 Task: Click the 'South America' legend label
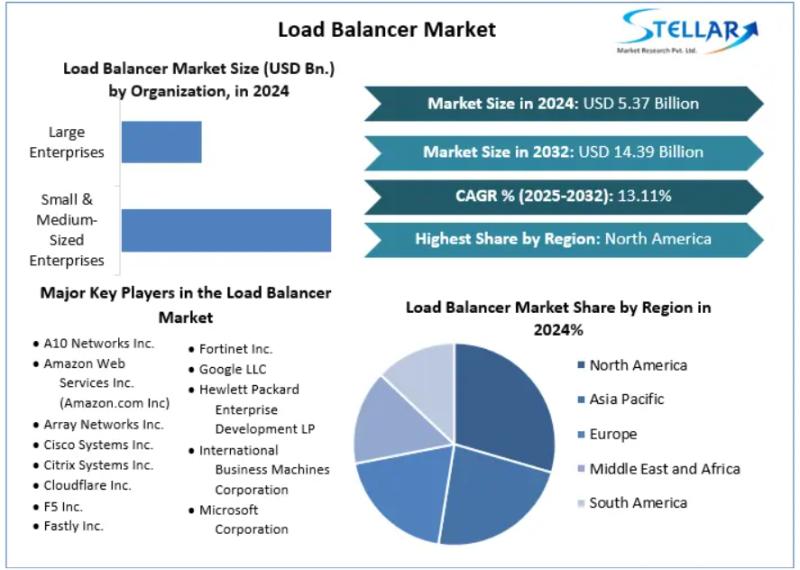638,503
